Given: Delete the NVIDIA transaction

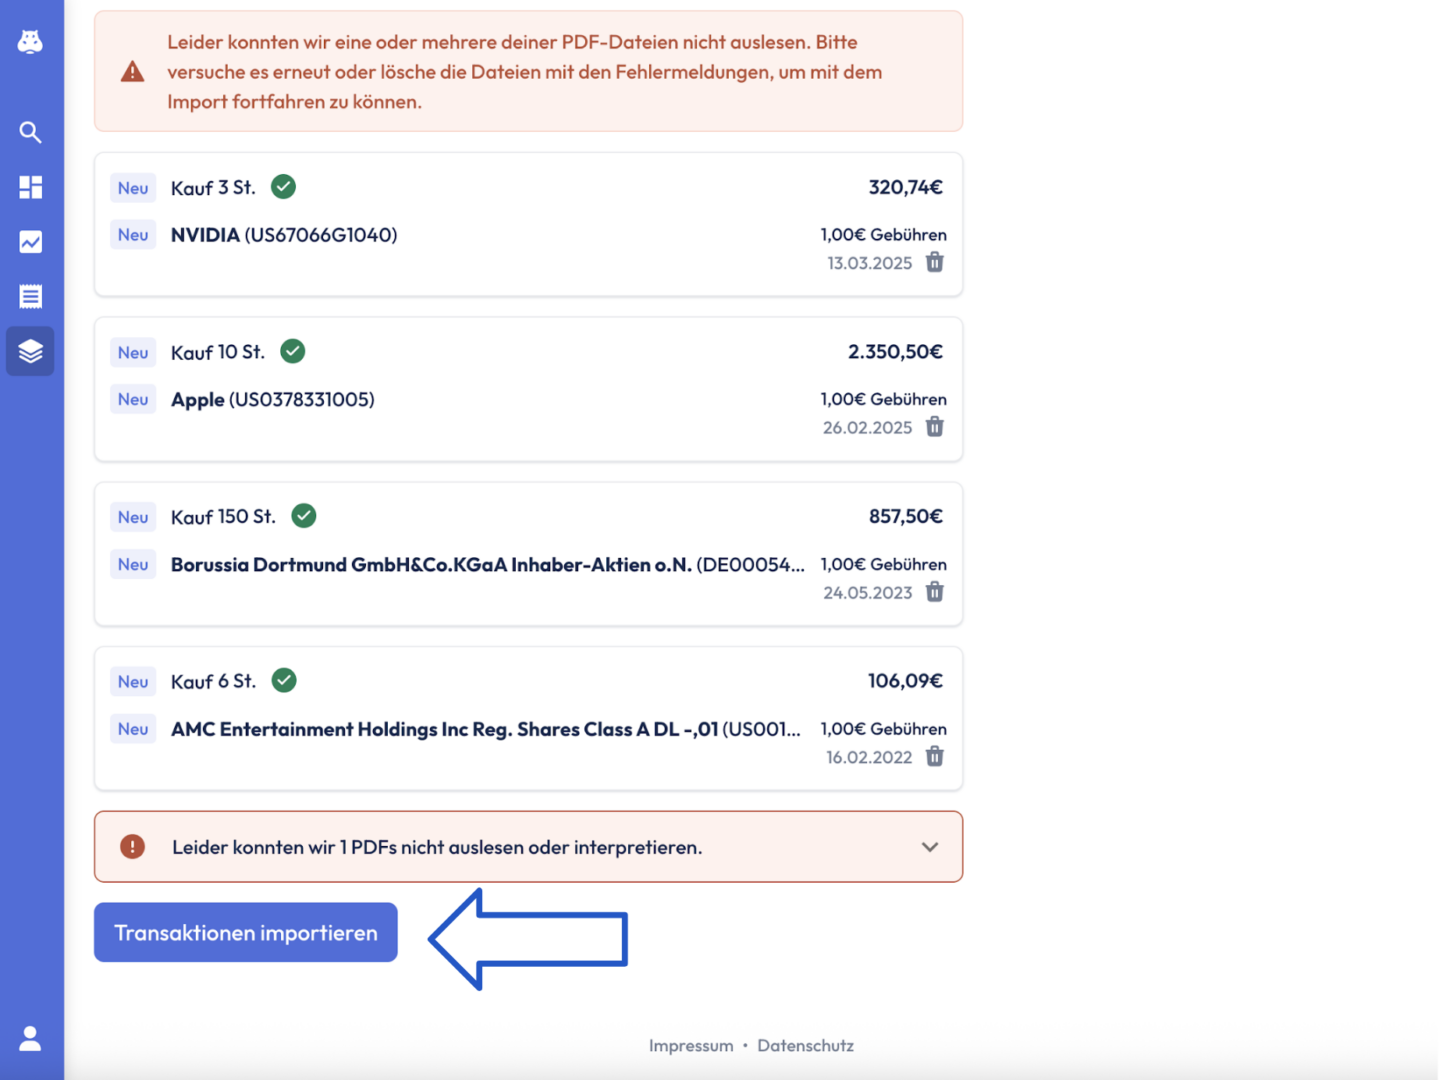Looking at the screenshot, I should pyautogui.click(x=935, y=262).
